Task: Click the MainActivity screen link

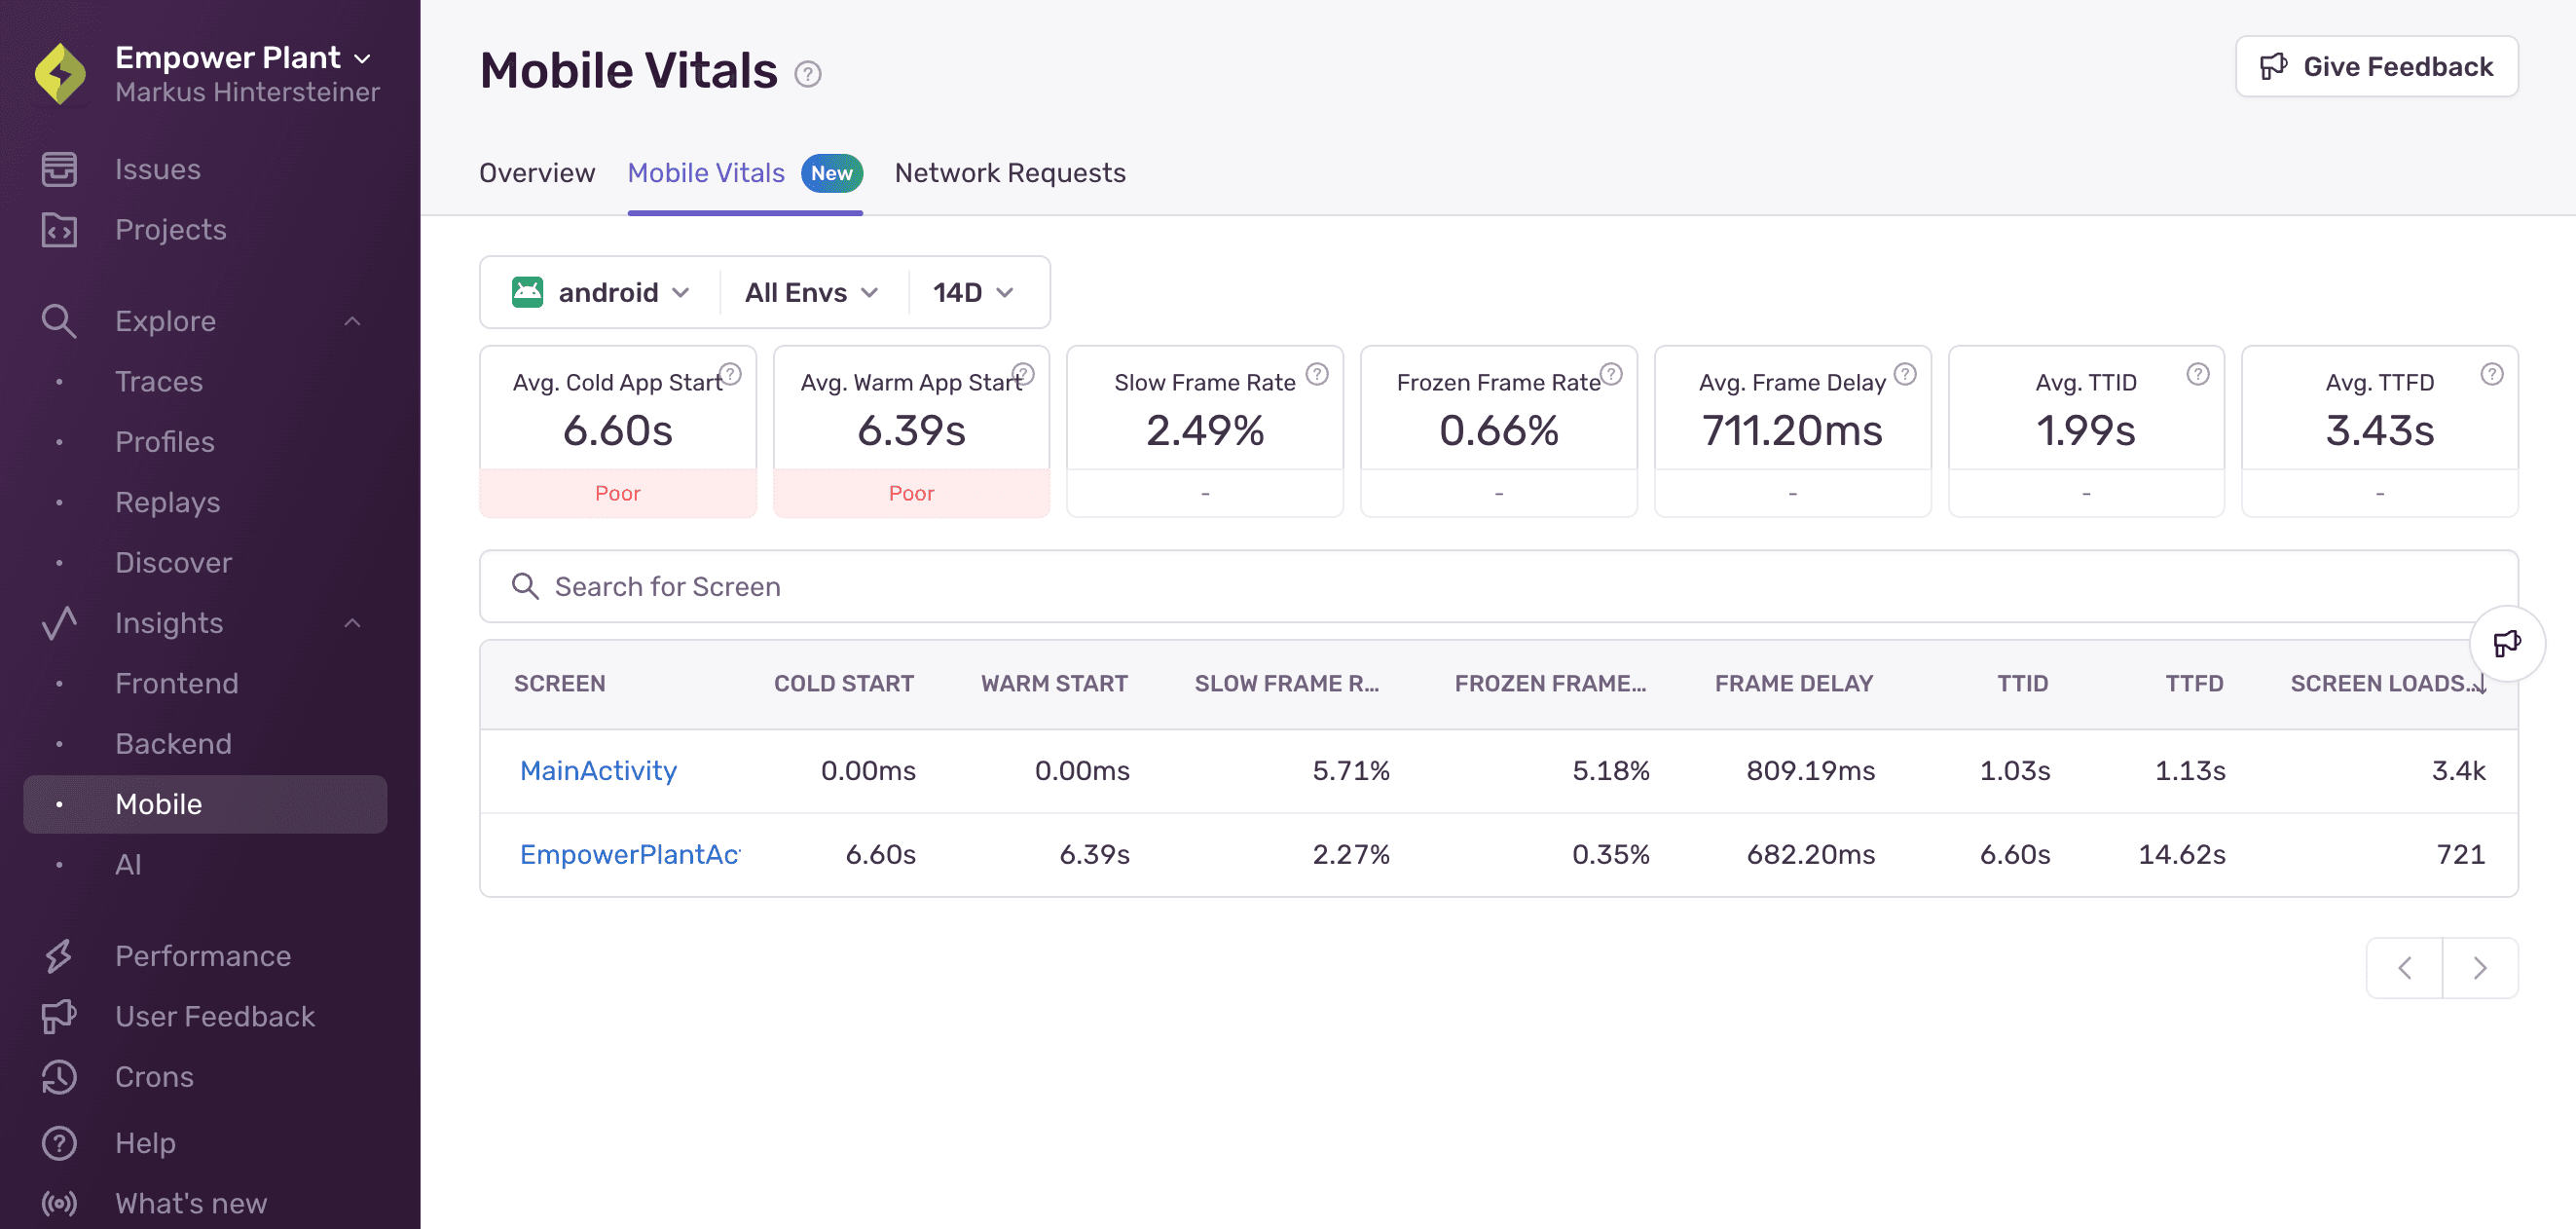Action: click(x=598, y=769)
